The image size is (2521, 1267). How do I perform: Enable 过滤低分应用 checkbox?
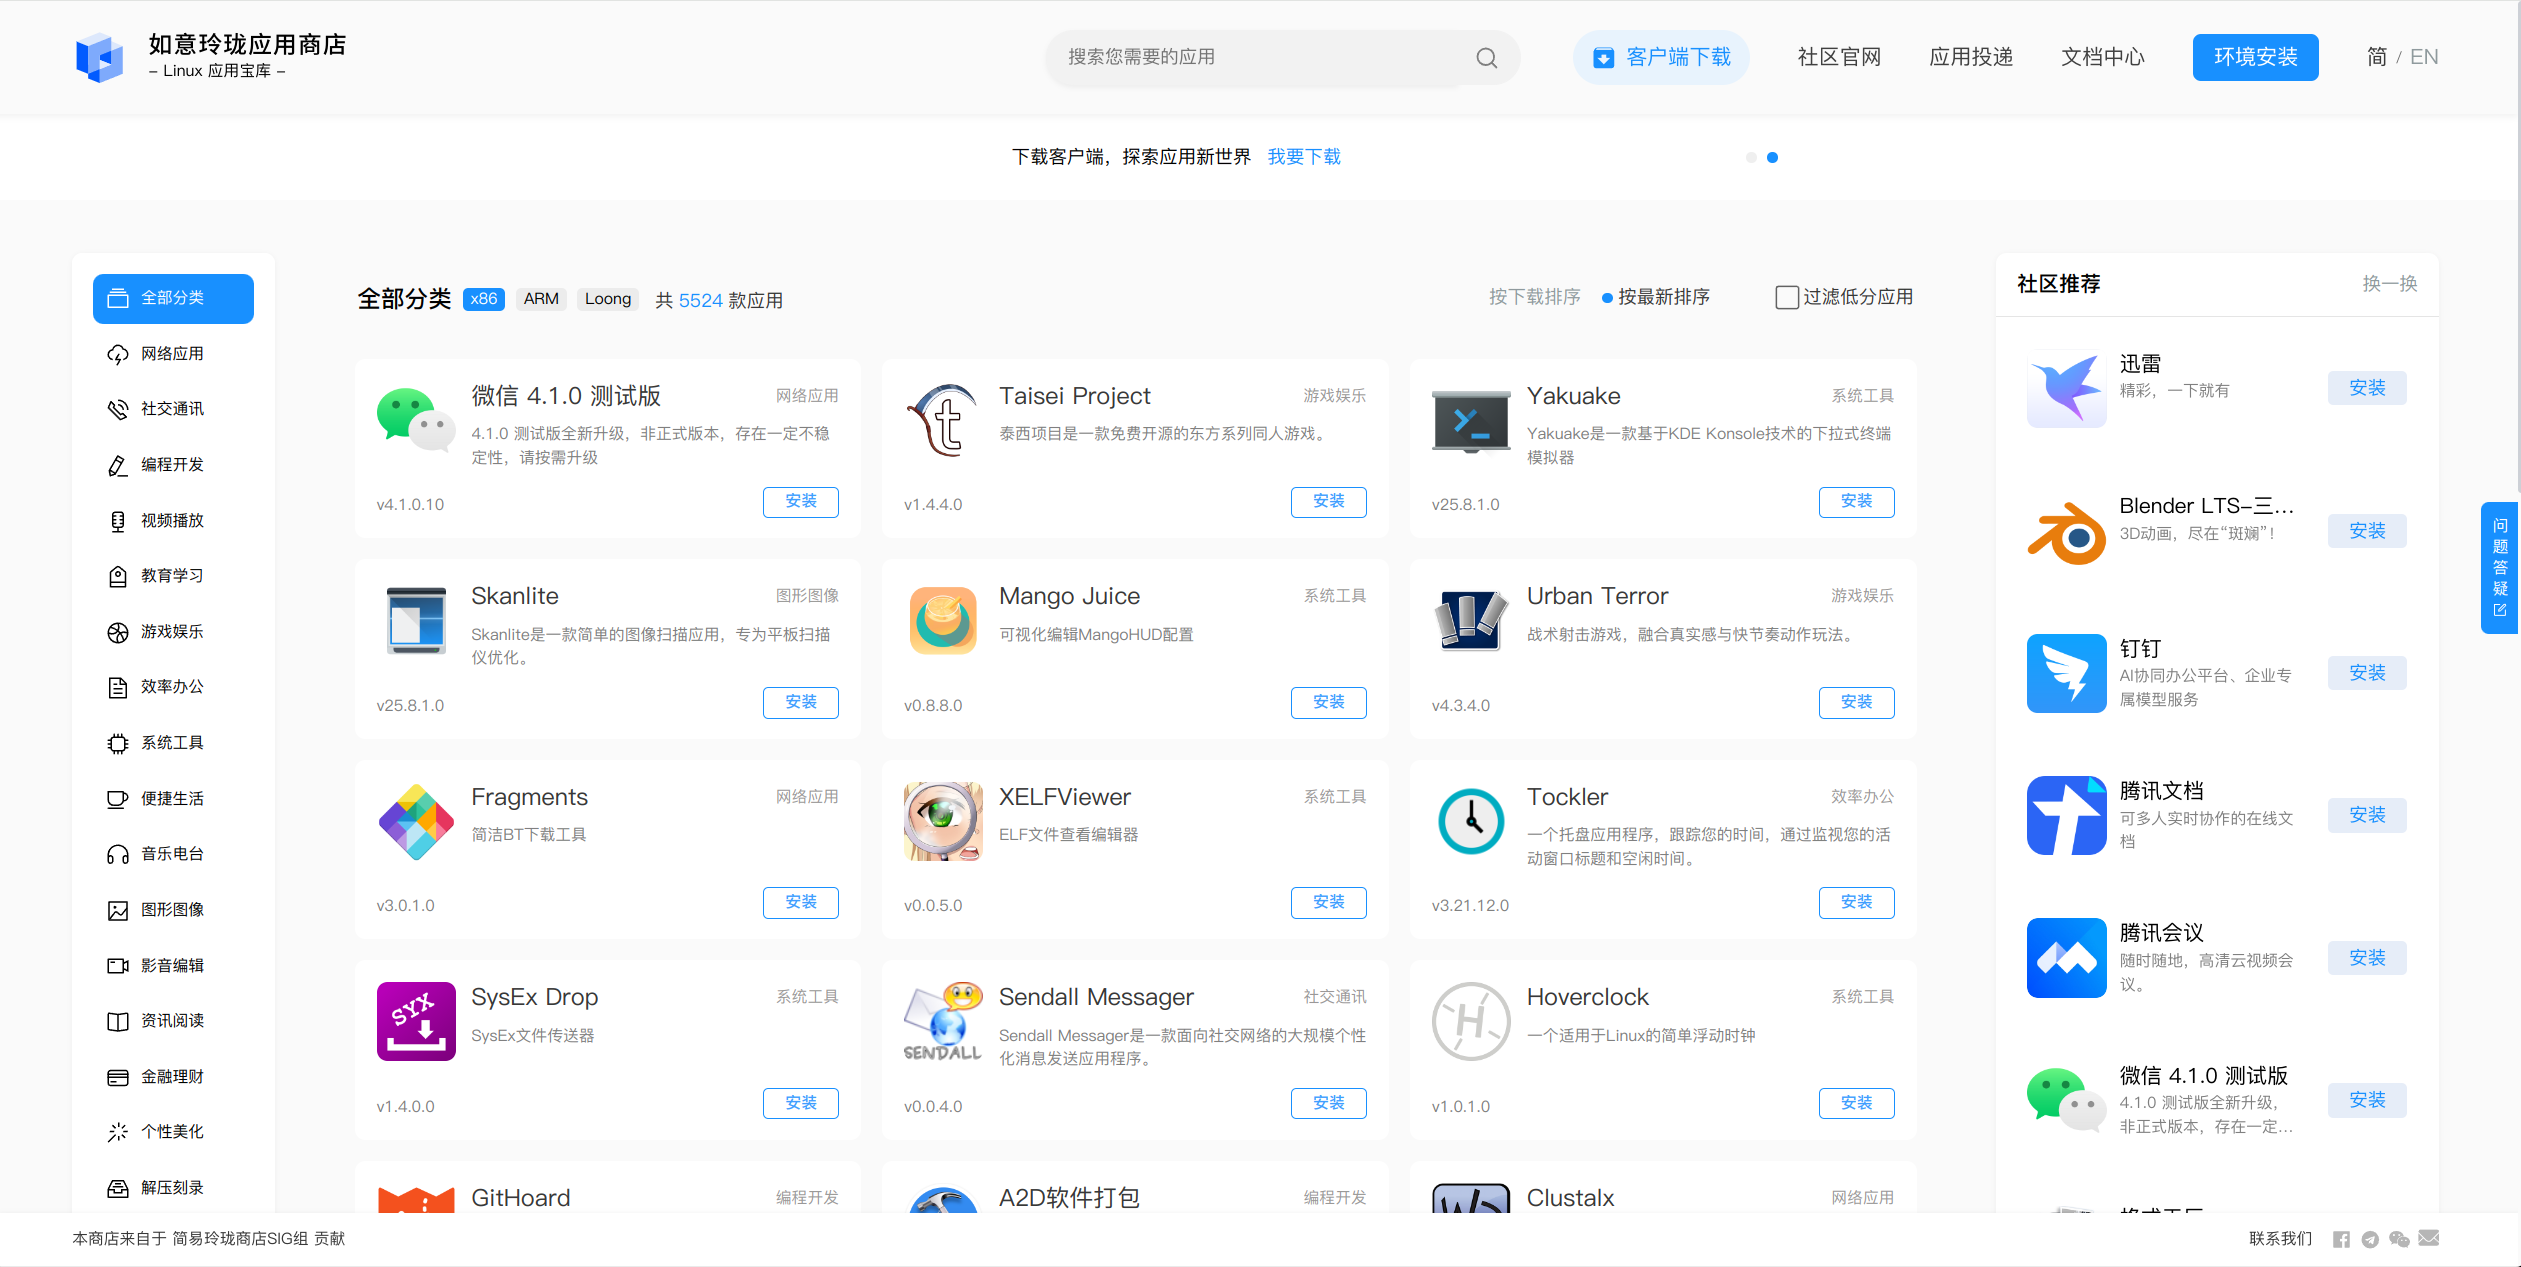[1786, 298]
